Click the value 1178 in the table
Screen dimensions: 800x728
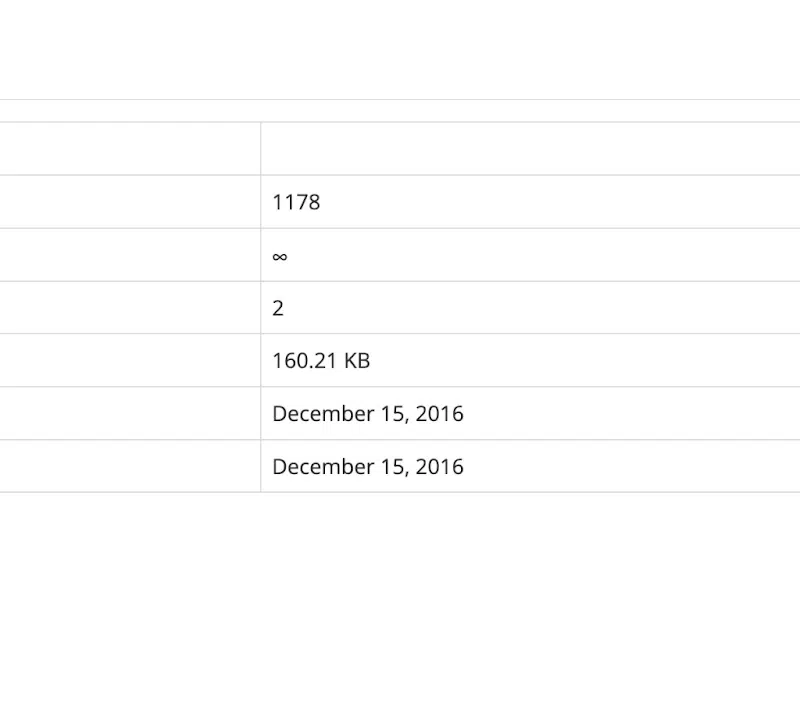coord(296,202)
